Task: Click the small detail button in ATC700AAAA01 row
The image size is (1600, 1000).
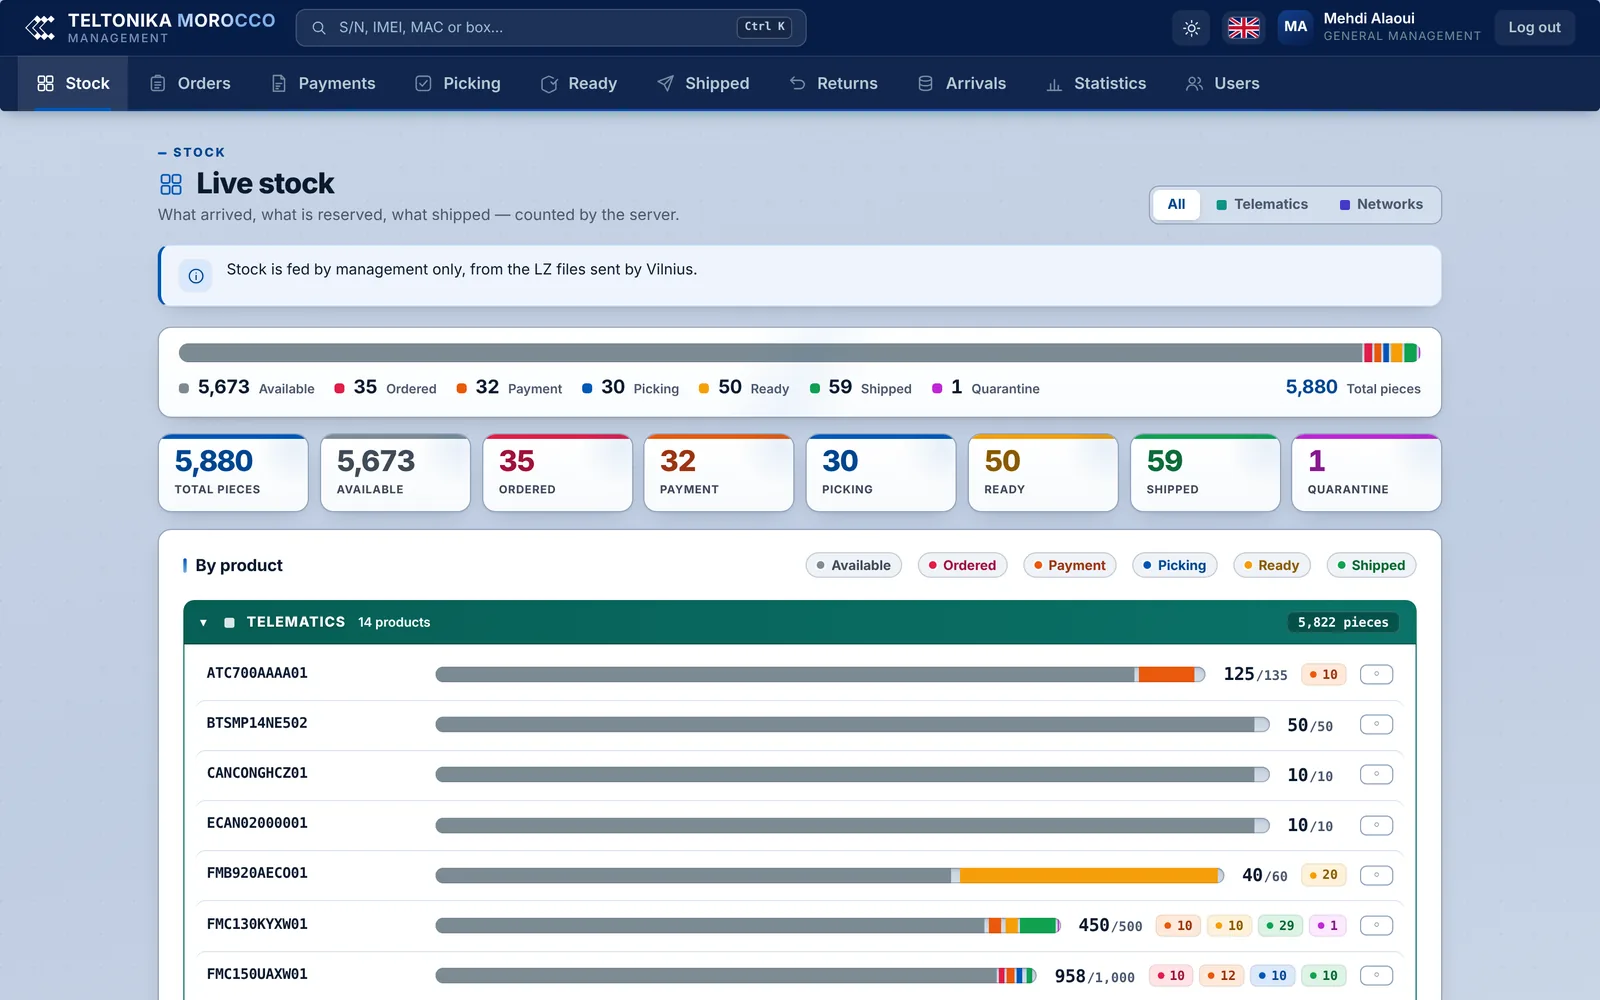Action: tap(1376, 675)
